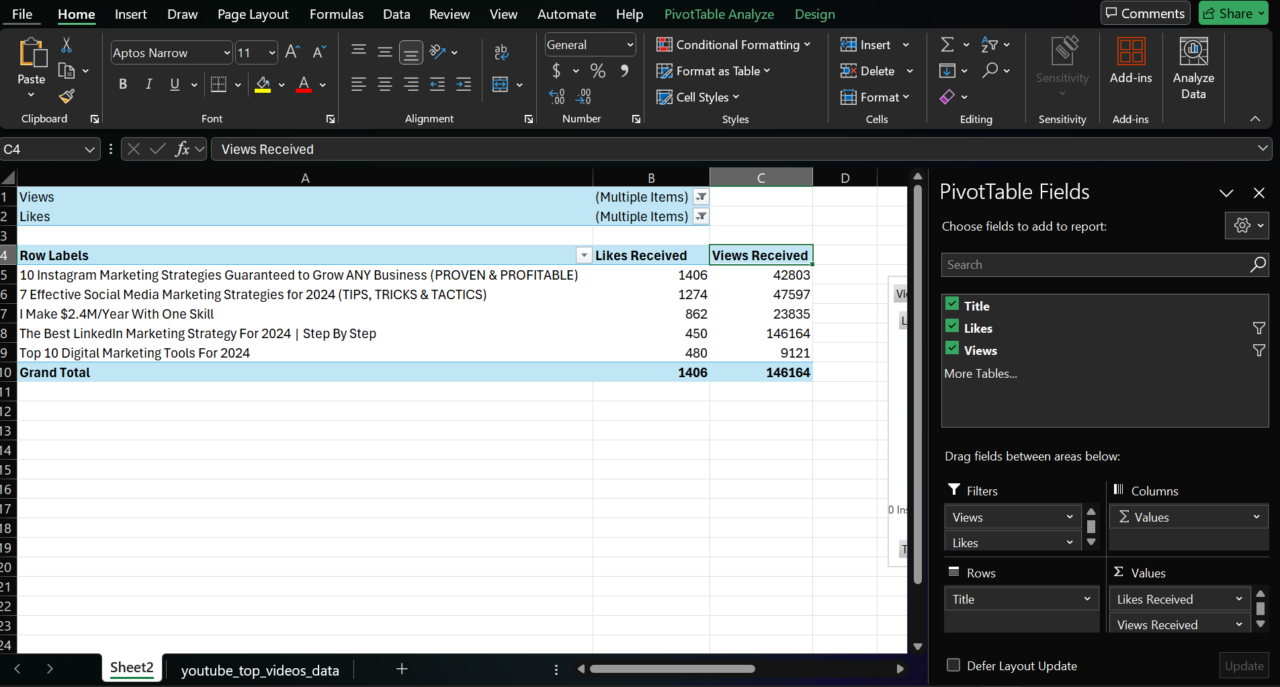Open Sort & Filter tool
Viewport: 1280px width, 687px height.
tap(989, 45)
